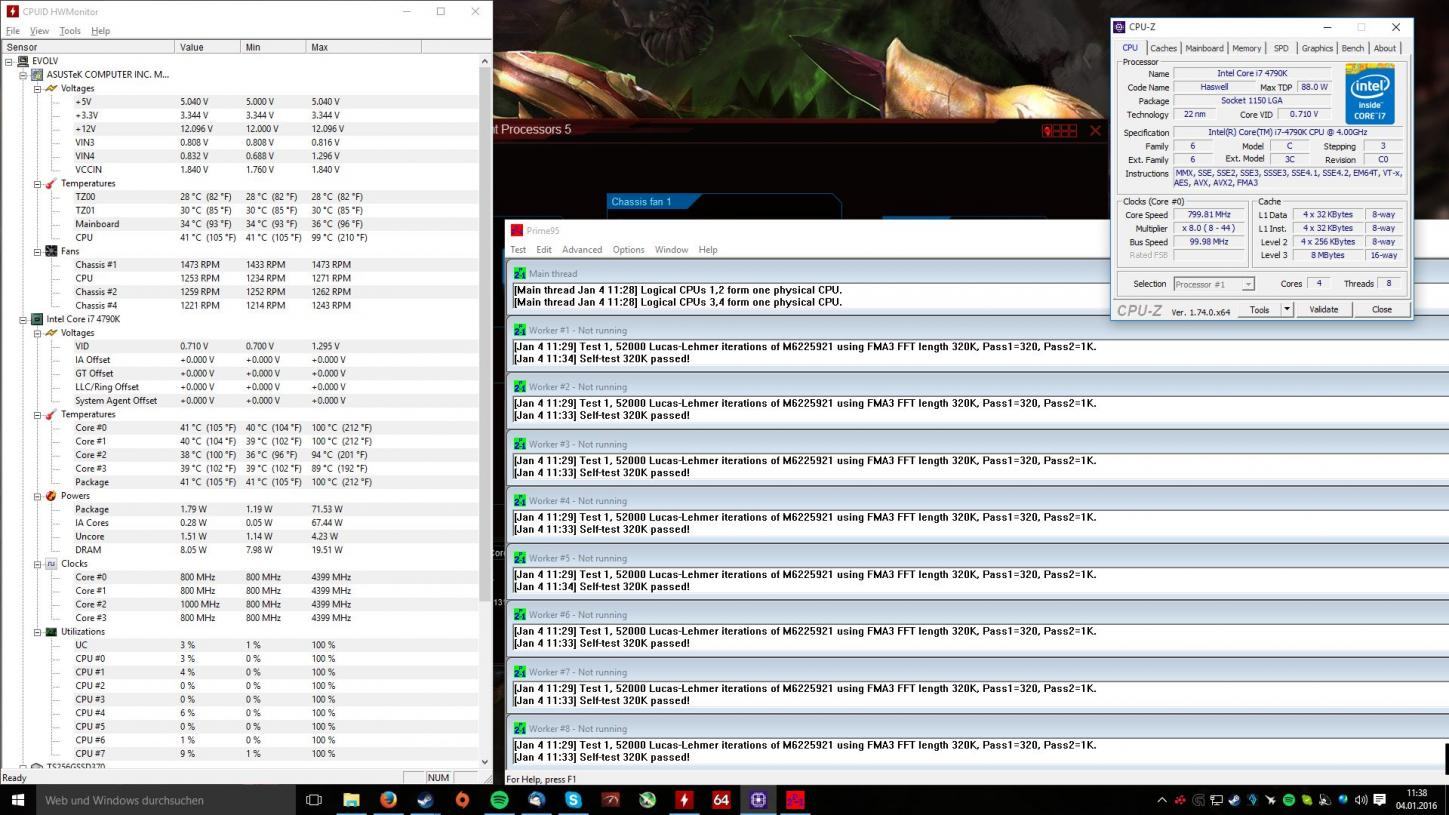The height and width of the screenshot is (815, 1449).
Task: Switch to Memory tab in CPU-Z
Action: (x=1246, y=48)
